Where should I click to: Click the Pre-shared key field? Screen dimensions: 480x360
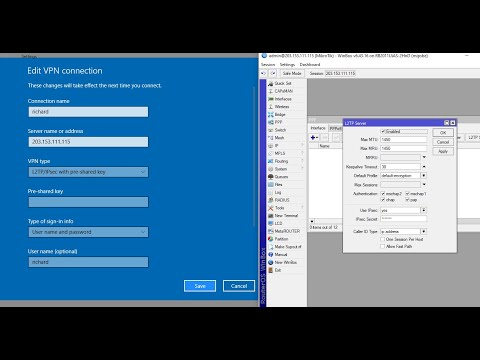pos(88,202)
